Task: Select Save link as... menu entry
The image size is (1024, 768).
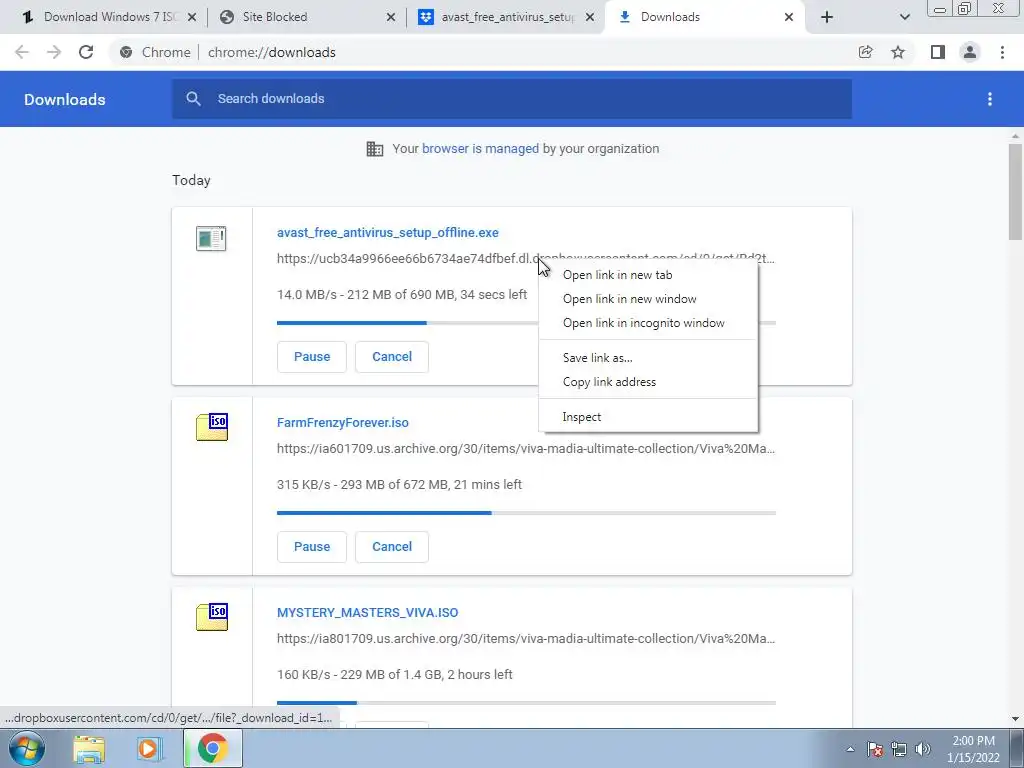Action: (648, 358)
